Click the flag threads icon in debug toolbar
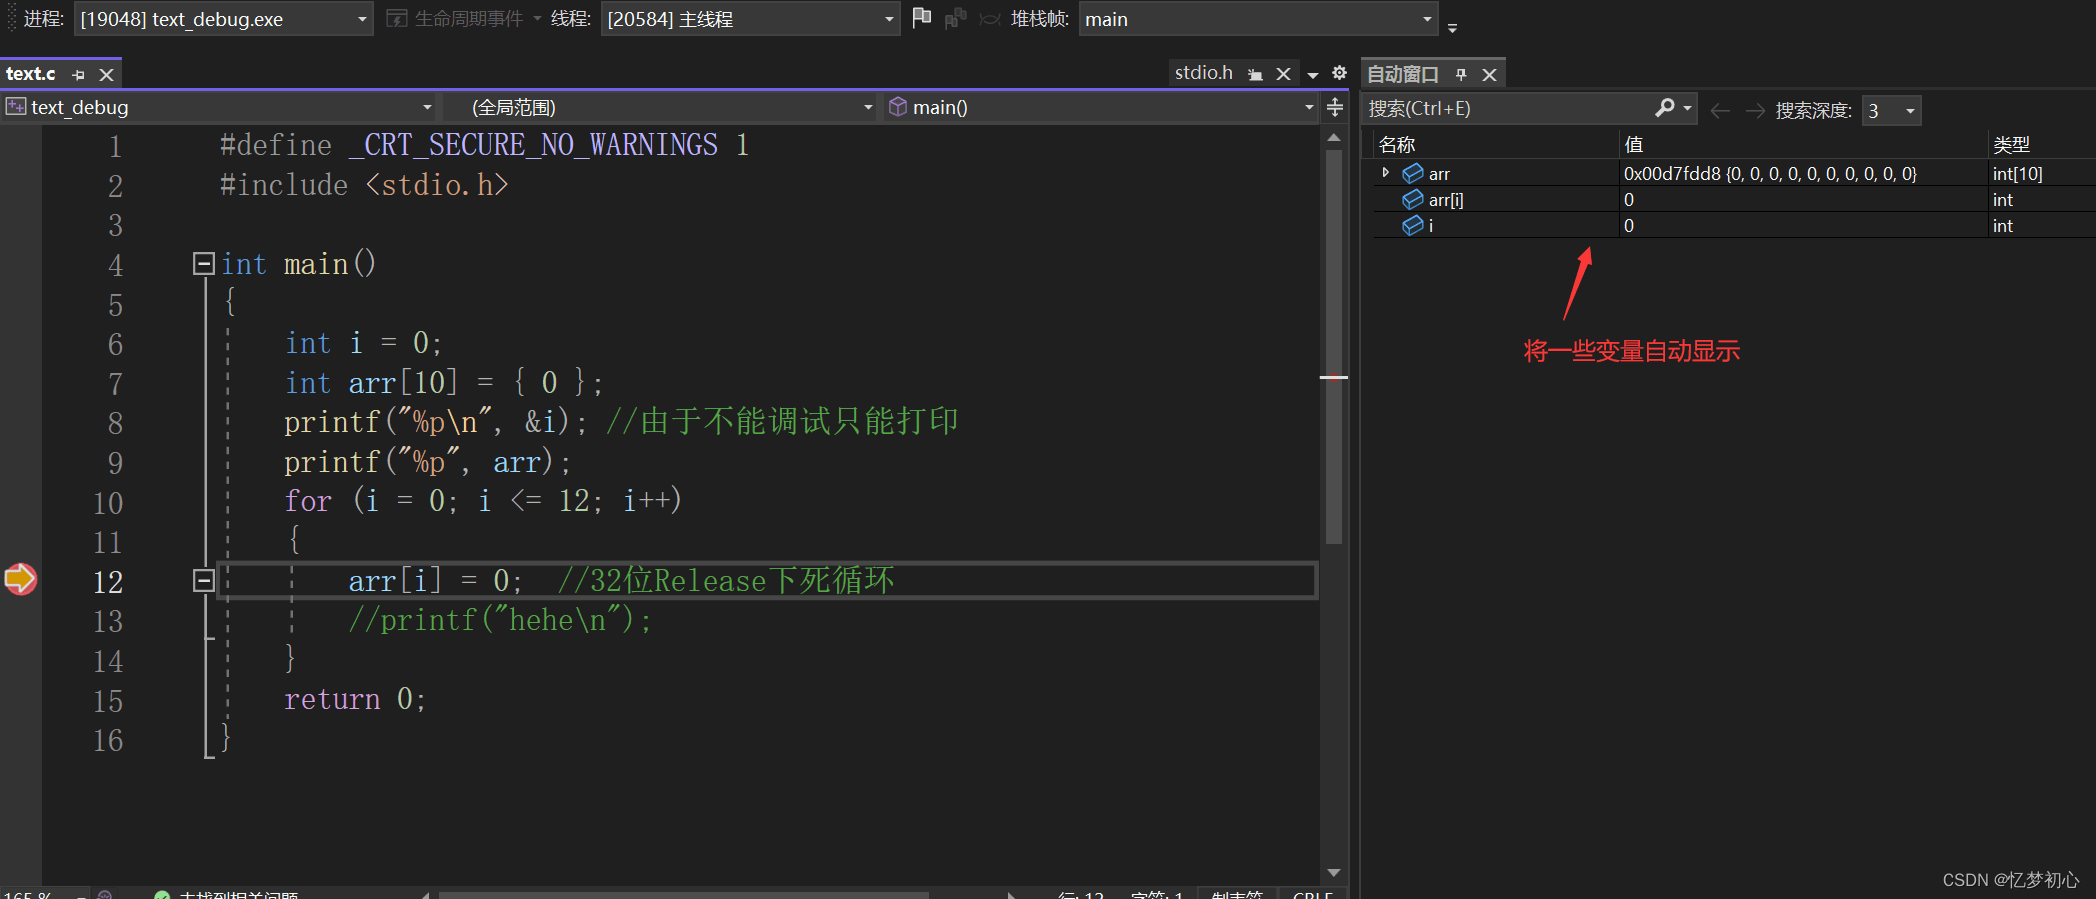2096x899 pixels. click(x=922, y=18)
